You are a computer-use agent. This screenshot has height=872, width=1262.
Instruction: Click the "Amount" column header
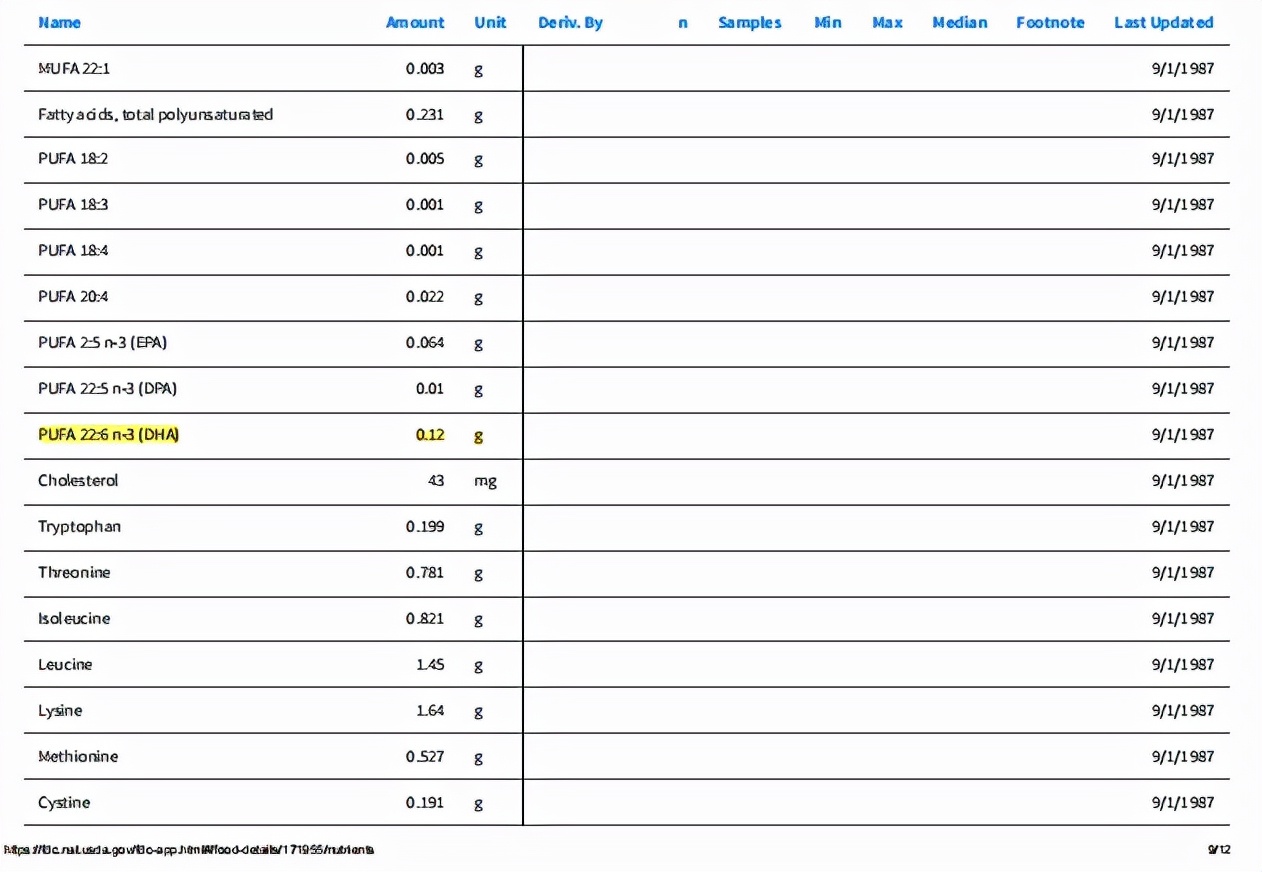(415, 22)
